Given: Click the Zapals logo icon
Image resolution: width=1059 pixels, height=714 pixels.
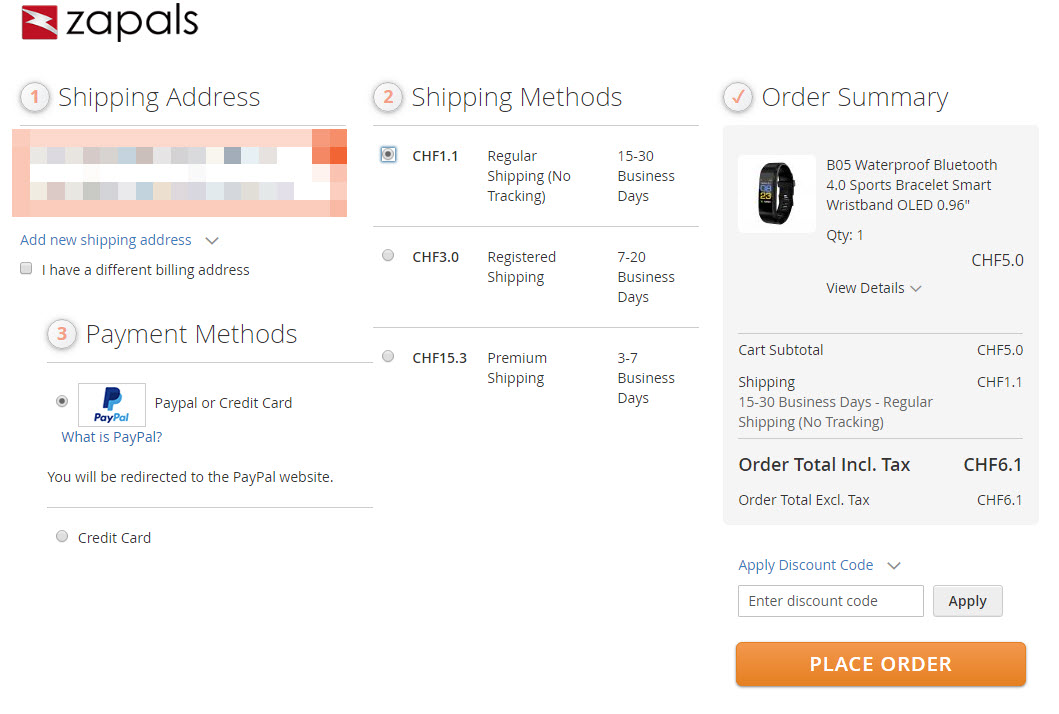Looking at the screenshot, I should point(40,22).
